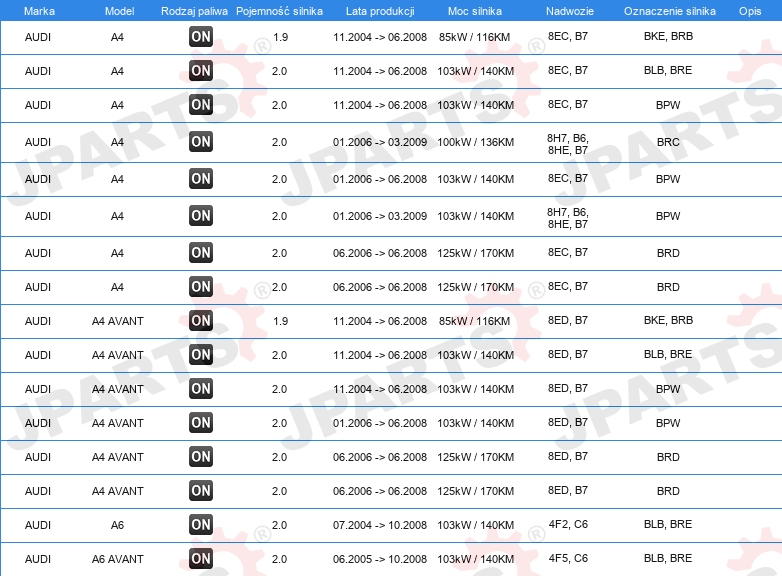The height and width of the screenshot is (576, 782).
Task: Select BLB, BRE in the A6 AVANT row
Action: [668, 558]
